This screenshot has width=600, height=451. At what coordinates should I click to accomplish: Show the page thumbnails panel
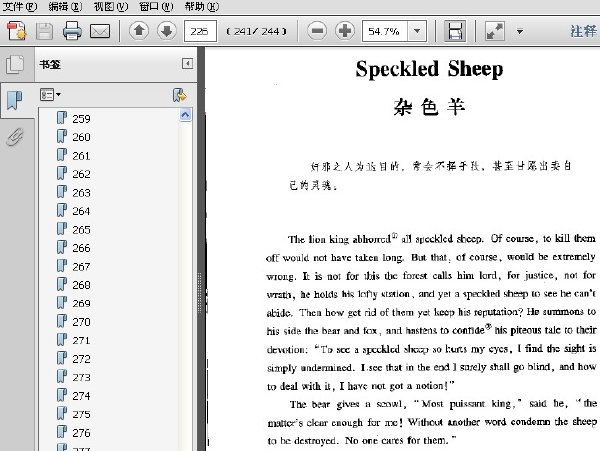pos(15,64)
